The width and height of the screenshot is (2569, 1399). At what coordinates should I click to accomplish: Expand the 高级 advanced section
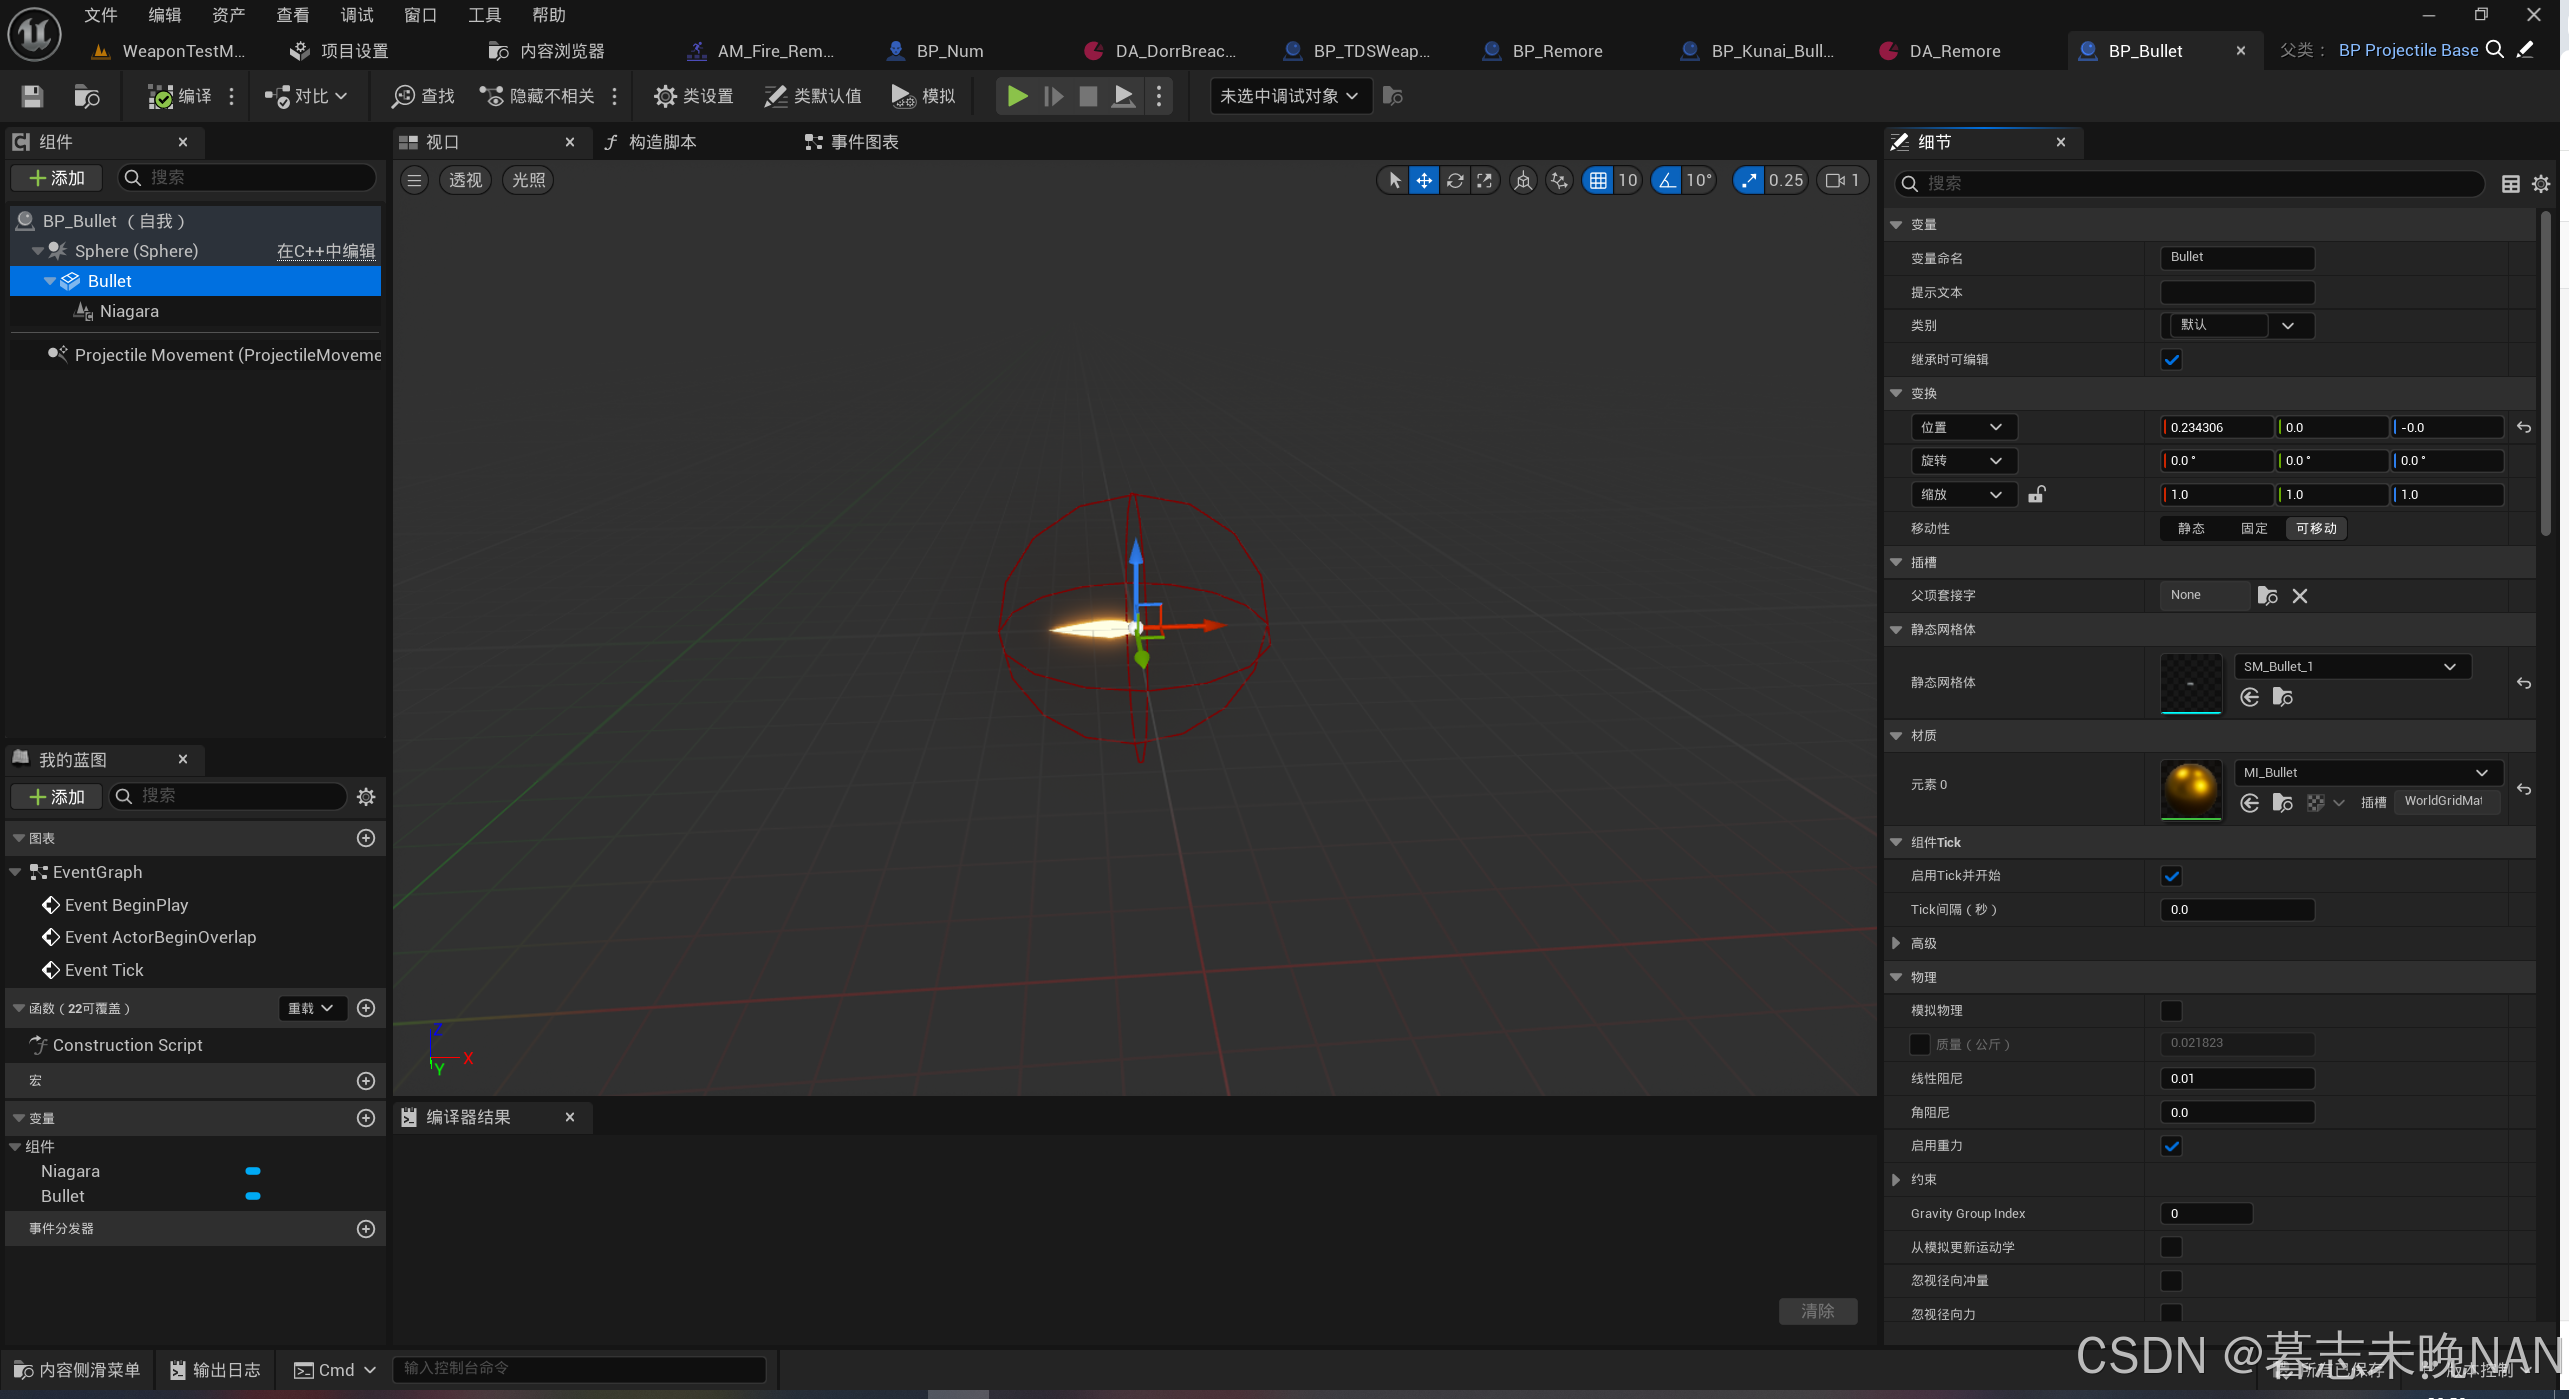click(1896, 943)
